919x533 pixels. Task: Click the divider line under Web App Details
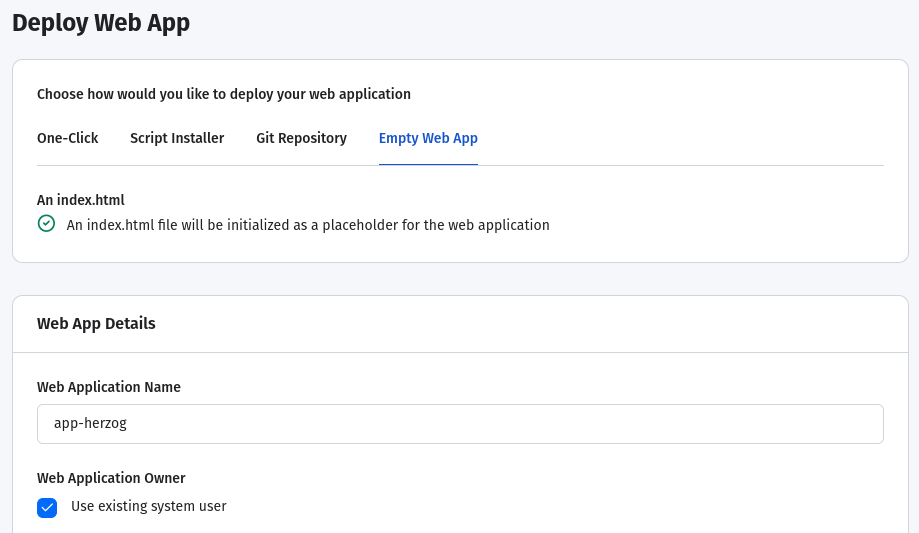[460, 352]
